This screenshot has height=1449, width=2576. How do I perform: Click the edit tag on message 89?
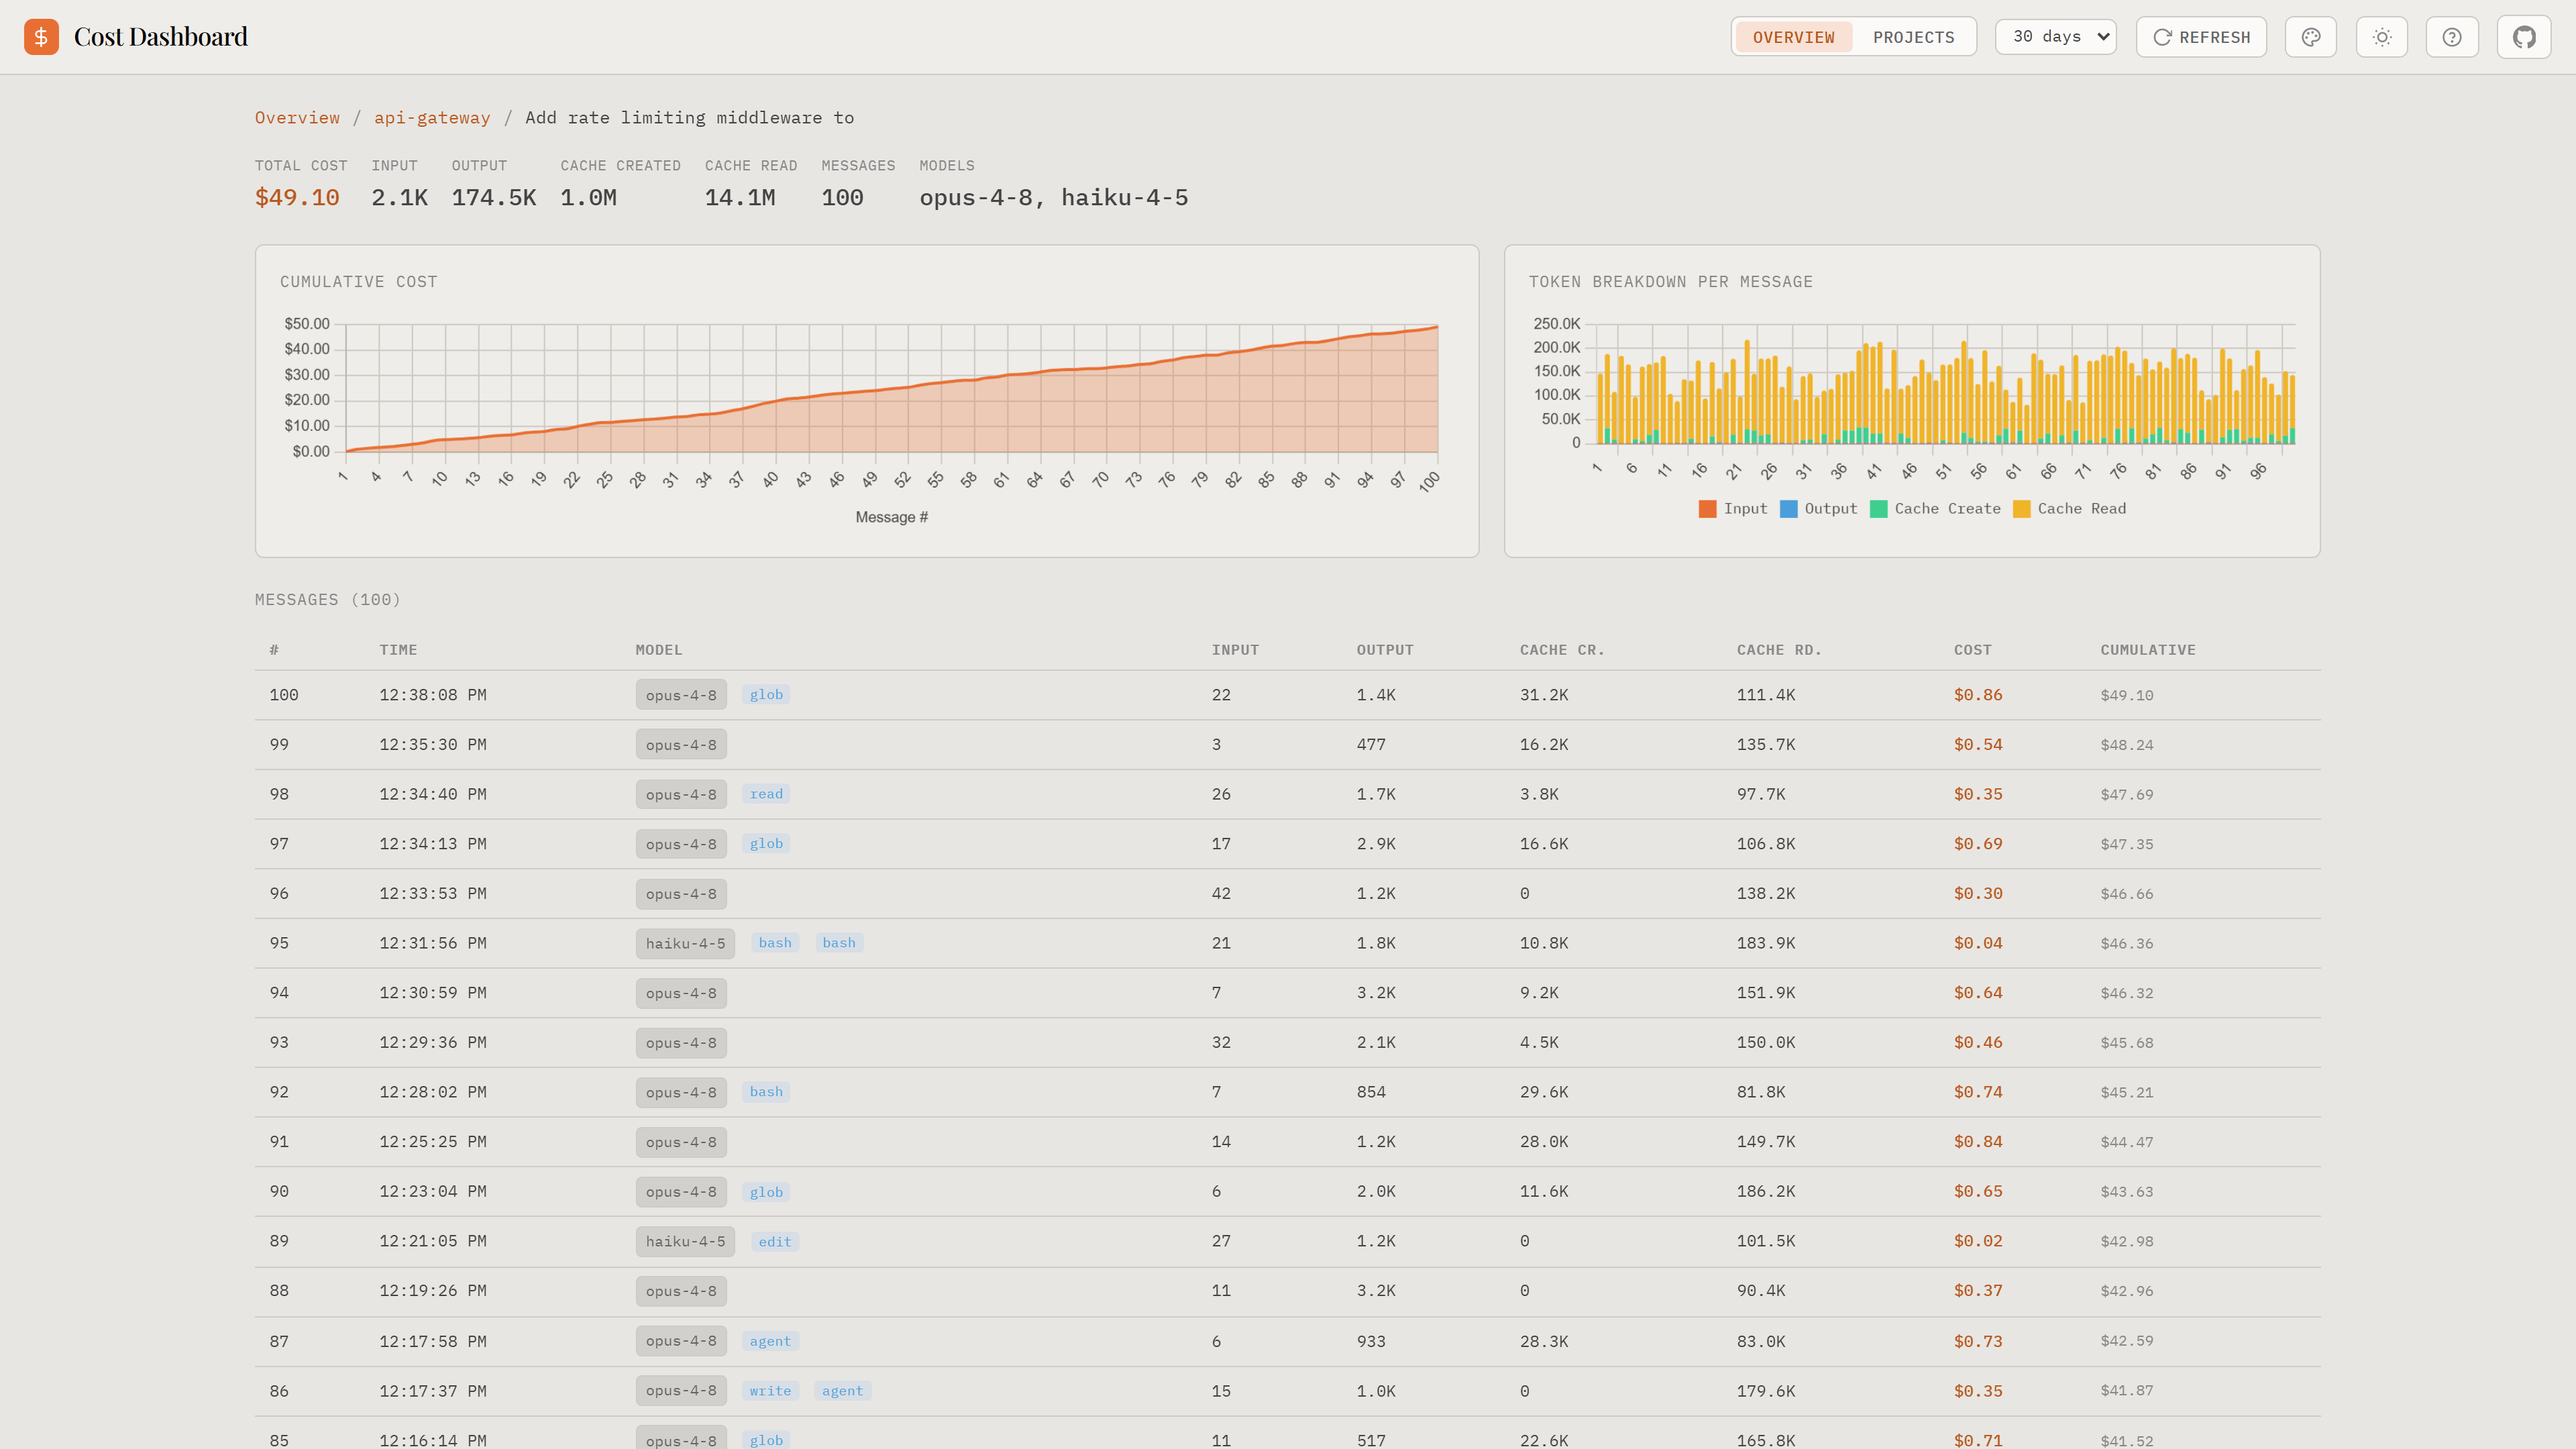774,1242
